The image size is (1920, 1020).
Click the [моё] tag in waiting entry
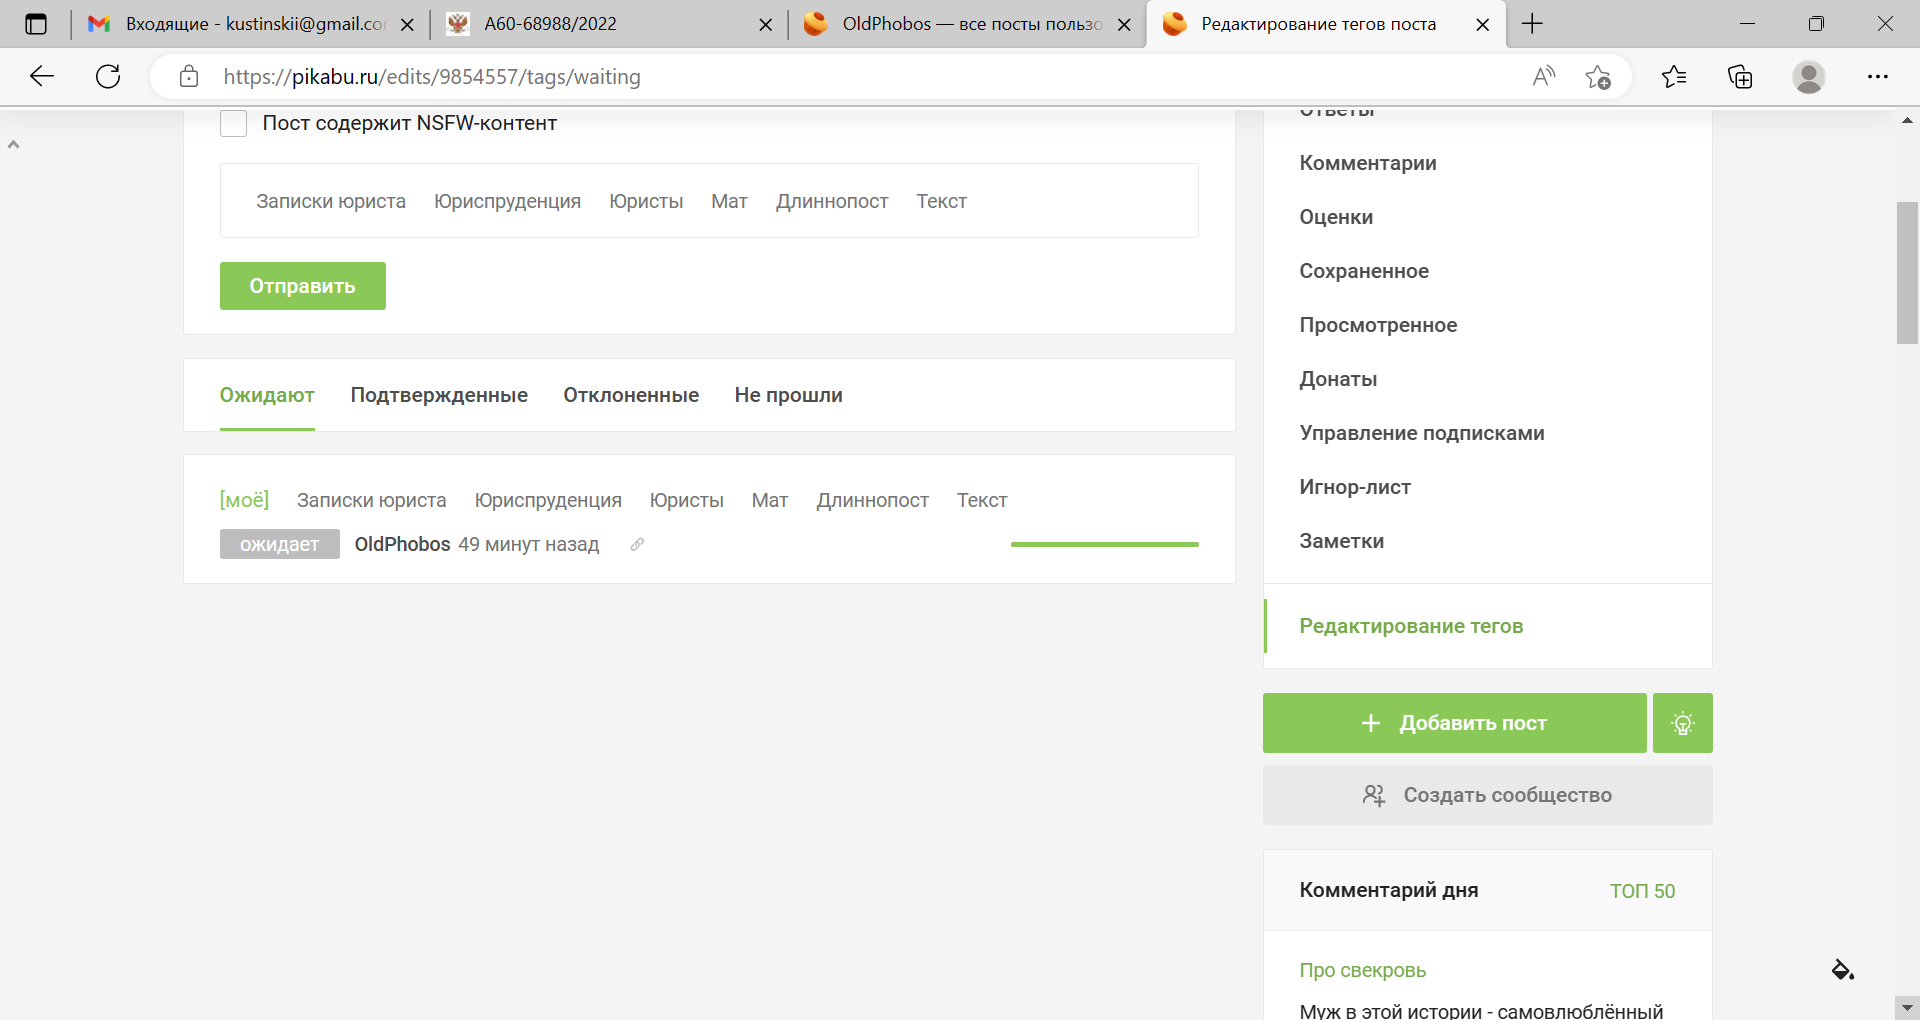(244, 500)
